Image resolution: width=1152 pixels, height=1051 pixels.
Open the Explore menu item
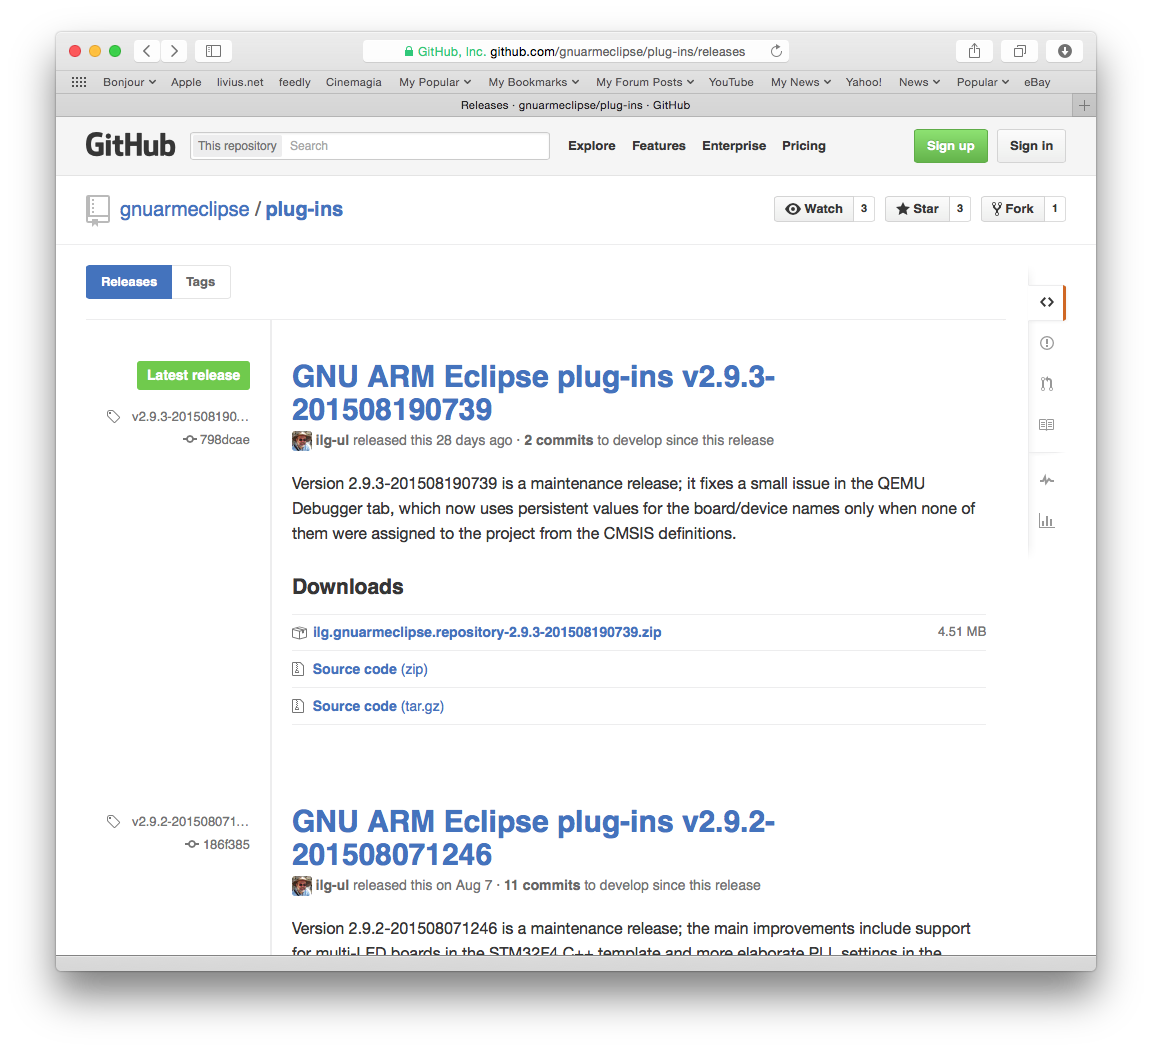click(x=591, y=145)
